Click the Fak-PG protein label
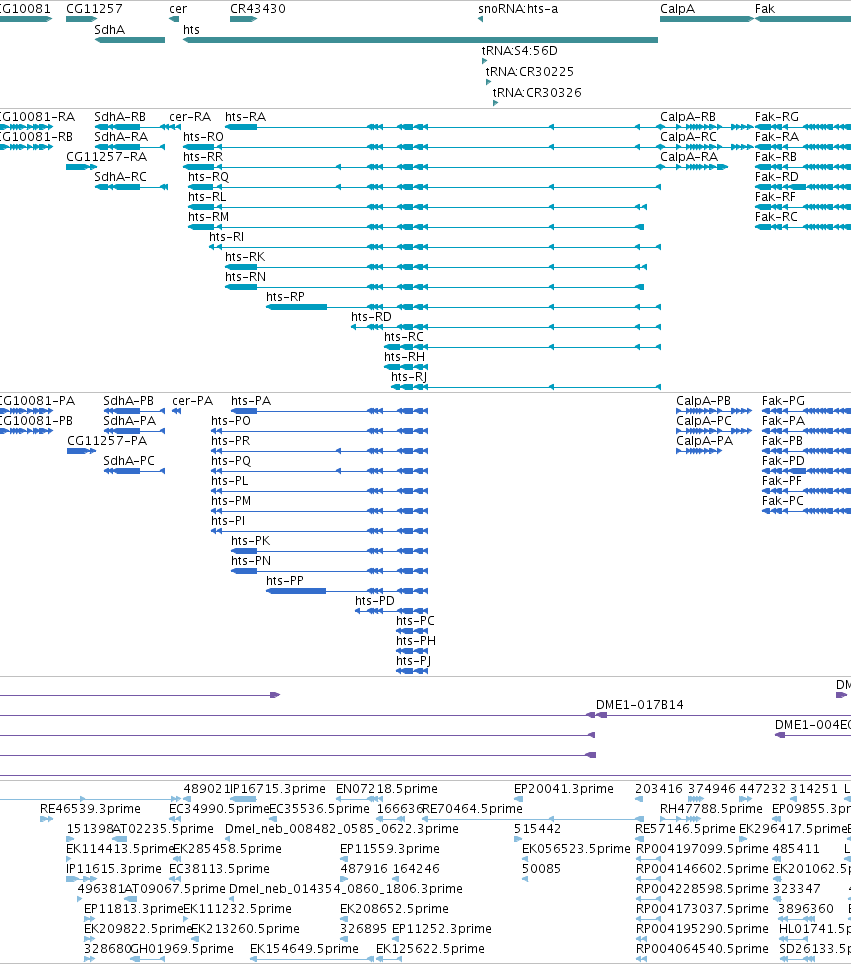 783,401
